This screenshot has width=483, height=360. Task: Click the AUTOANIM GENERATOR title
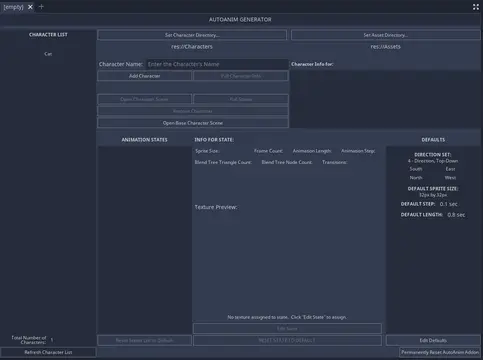[x=240, y=20]
